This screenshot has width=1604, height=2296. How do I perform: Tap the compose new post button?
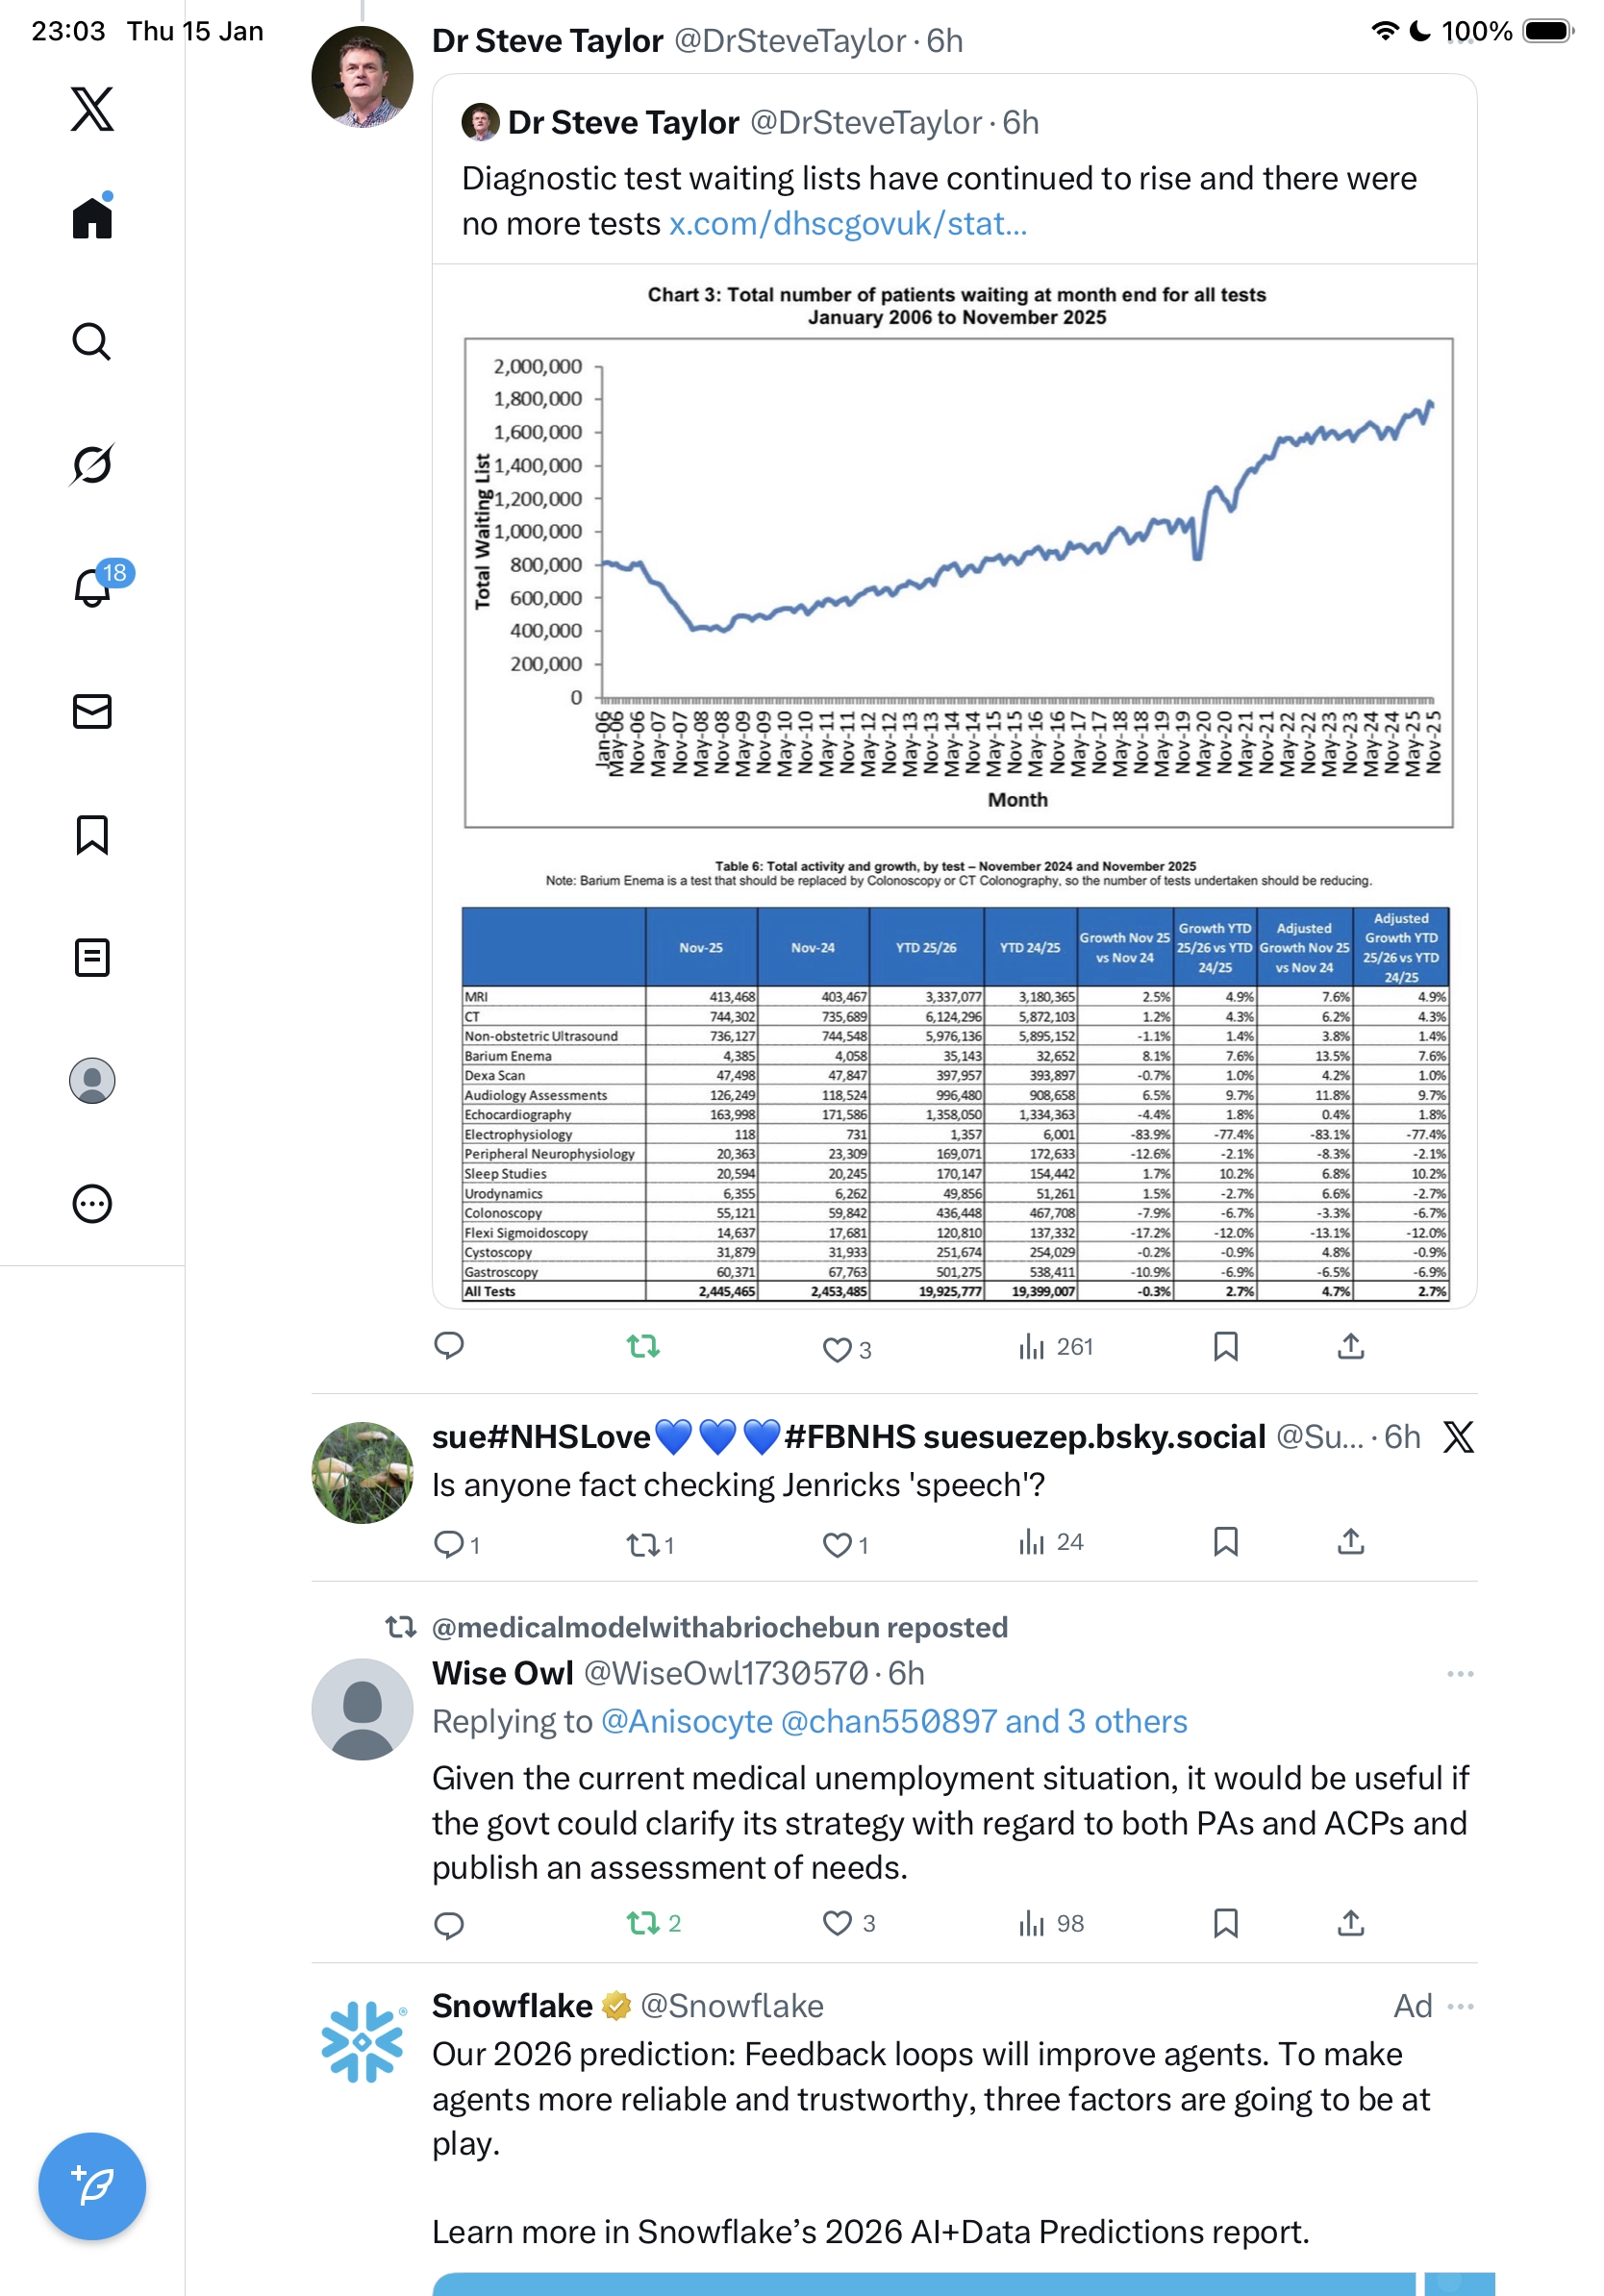(92, 2185)
